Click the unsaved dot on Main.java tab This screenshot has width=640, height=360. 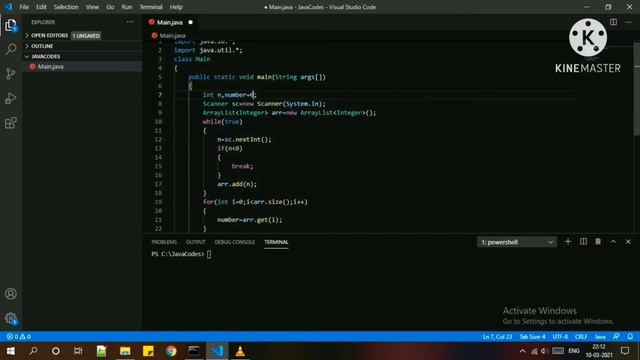point(191,22)
